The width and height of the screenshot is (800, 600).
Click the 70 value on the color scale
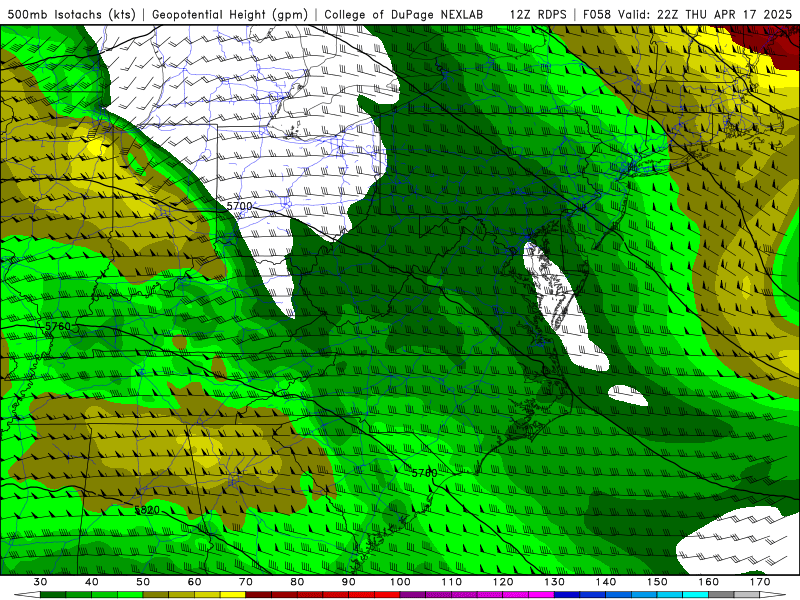tap(246, 582)
